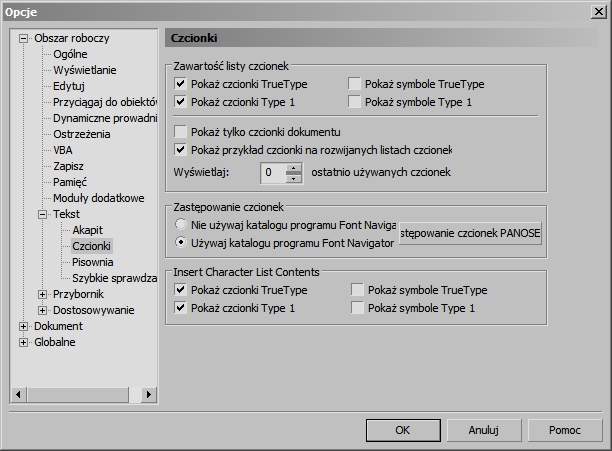Viewport: 612px width, 451px height.
Task: Select Nie używaj katalogu programu Font Navigator
Action: click(181, 225)
